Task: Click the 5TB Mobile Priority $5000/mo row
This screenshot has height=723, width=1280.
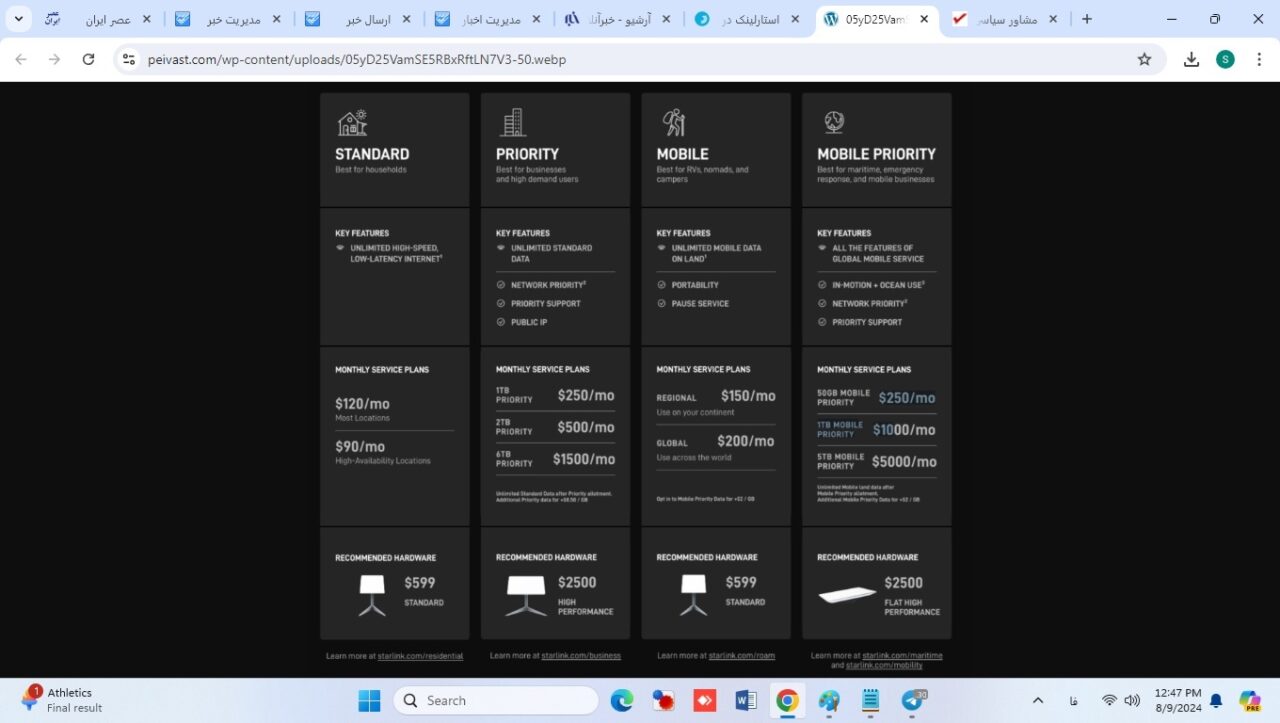Action: coord(877,461)
